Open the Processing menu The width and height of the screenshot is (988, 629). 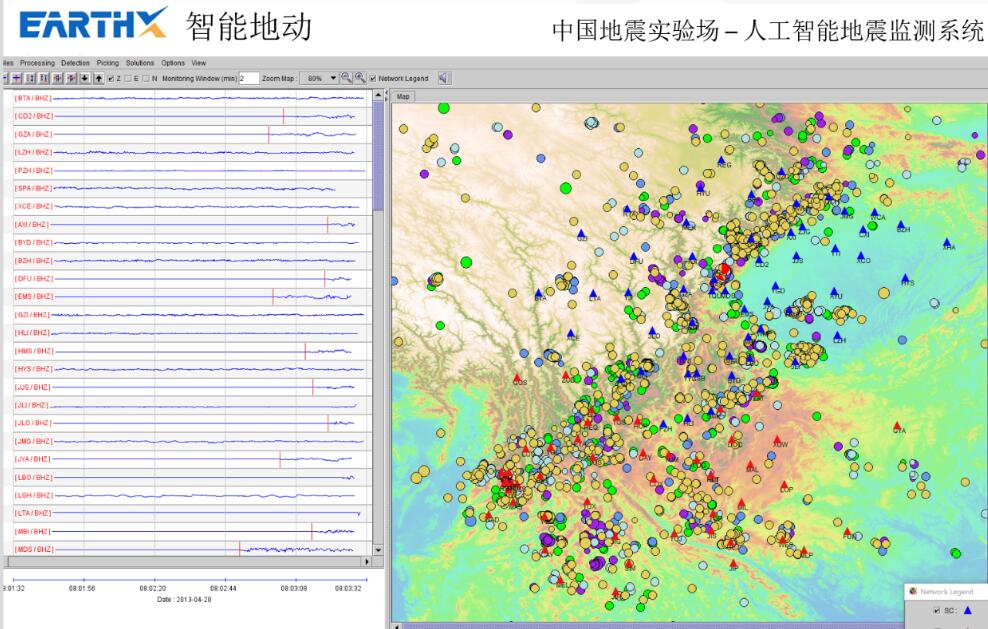click(37, 63)
